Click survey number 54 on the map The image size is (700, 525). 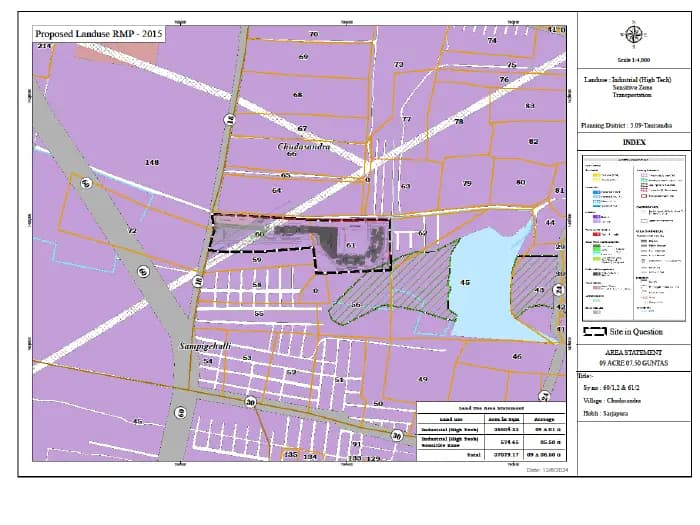click(x=208, y=361)
